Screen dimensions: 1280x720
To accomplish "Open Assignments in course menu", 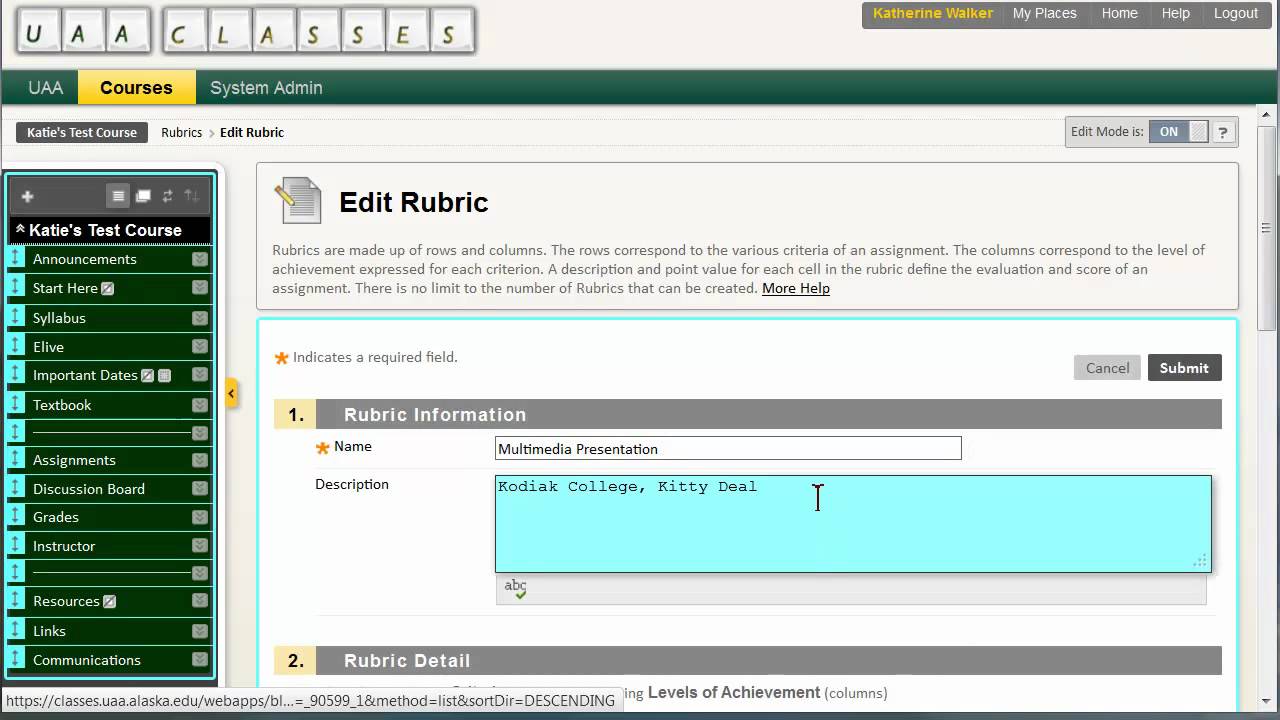I will click(x=74, y=460).
